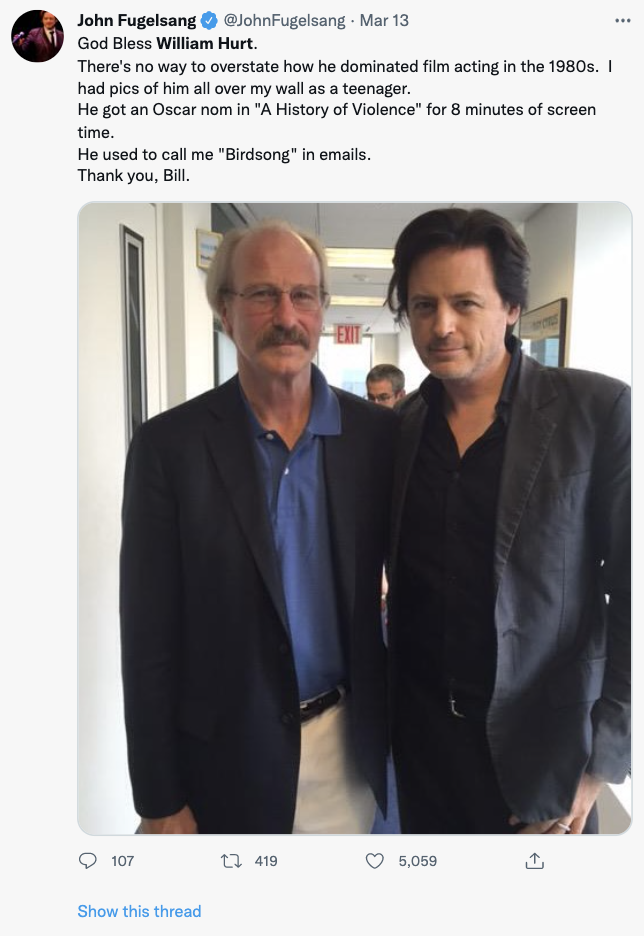Viewport: 644px width, 936px height.
Task: Click the blue verified badge
Action: pyautogui.click(x=208, y=21)
